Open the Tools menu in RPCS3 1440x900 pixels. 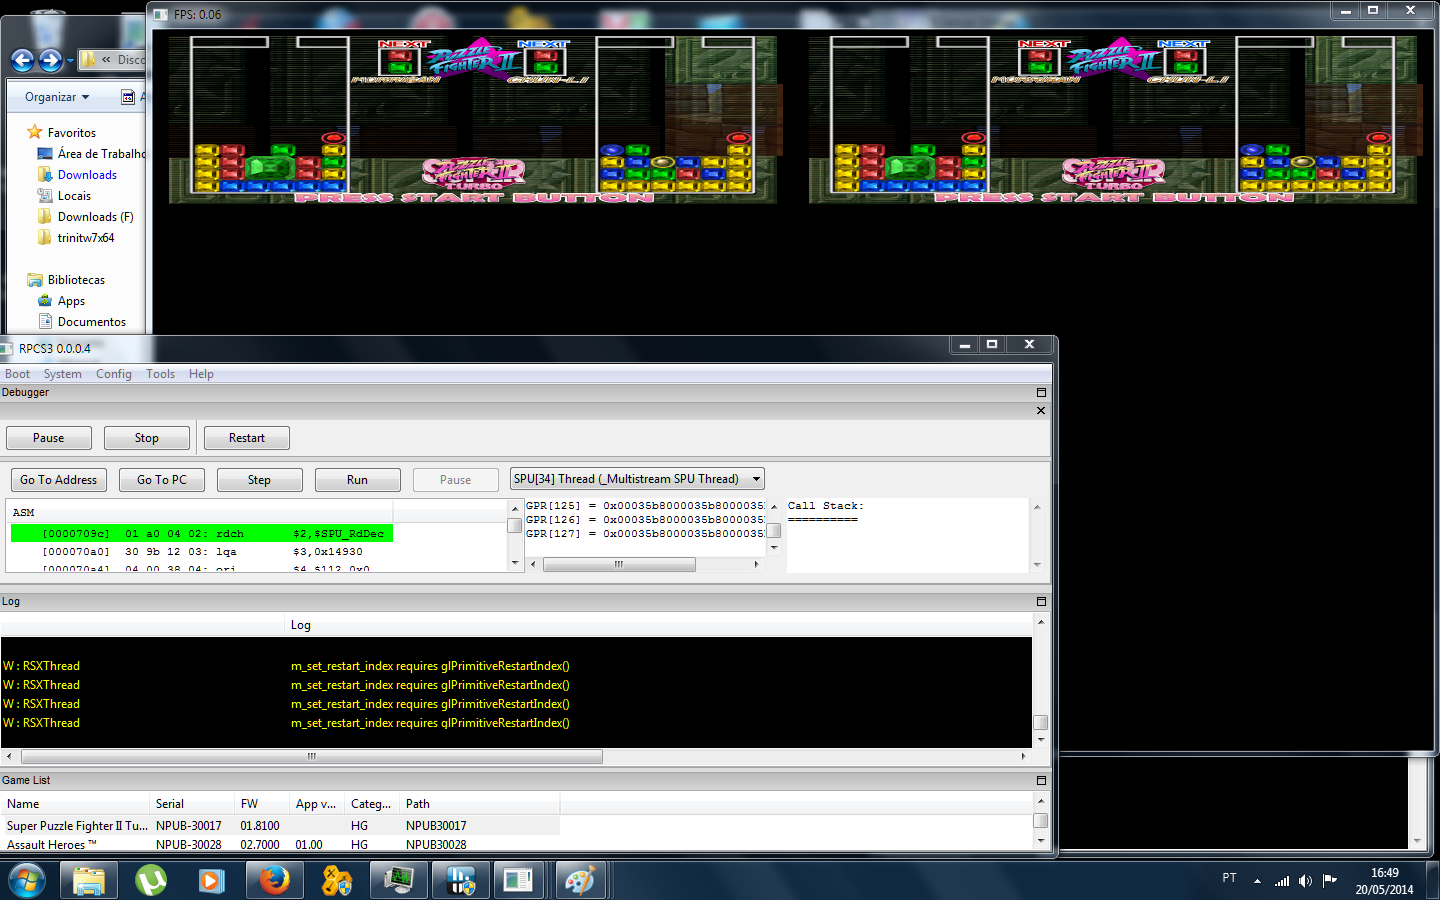click(160, 374)
